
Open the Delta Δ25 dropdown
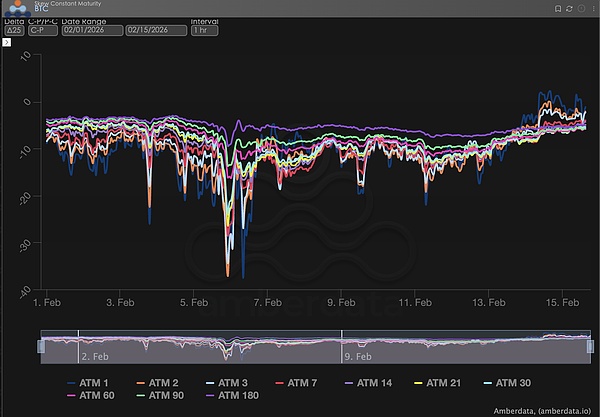pyautogui.click(x=13, y=30)
